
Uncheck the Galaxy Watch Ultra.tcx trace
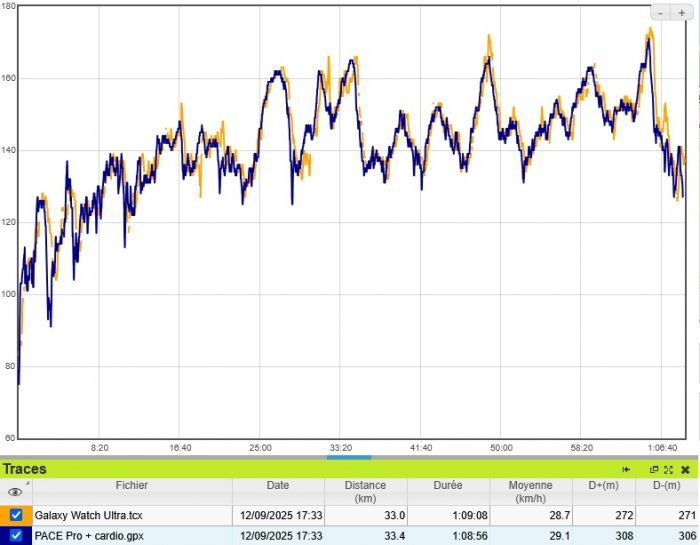click(16, 515)
